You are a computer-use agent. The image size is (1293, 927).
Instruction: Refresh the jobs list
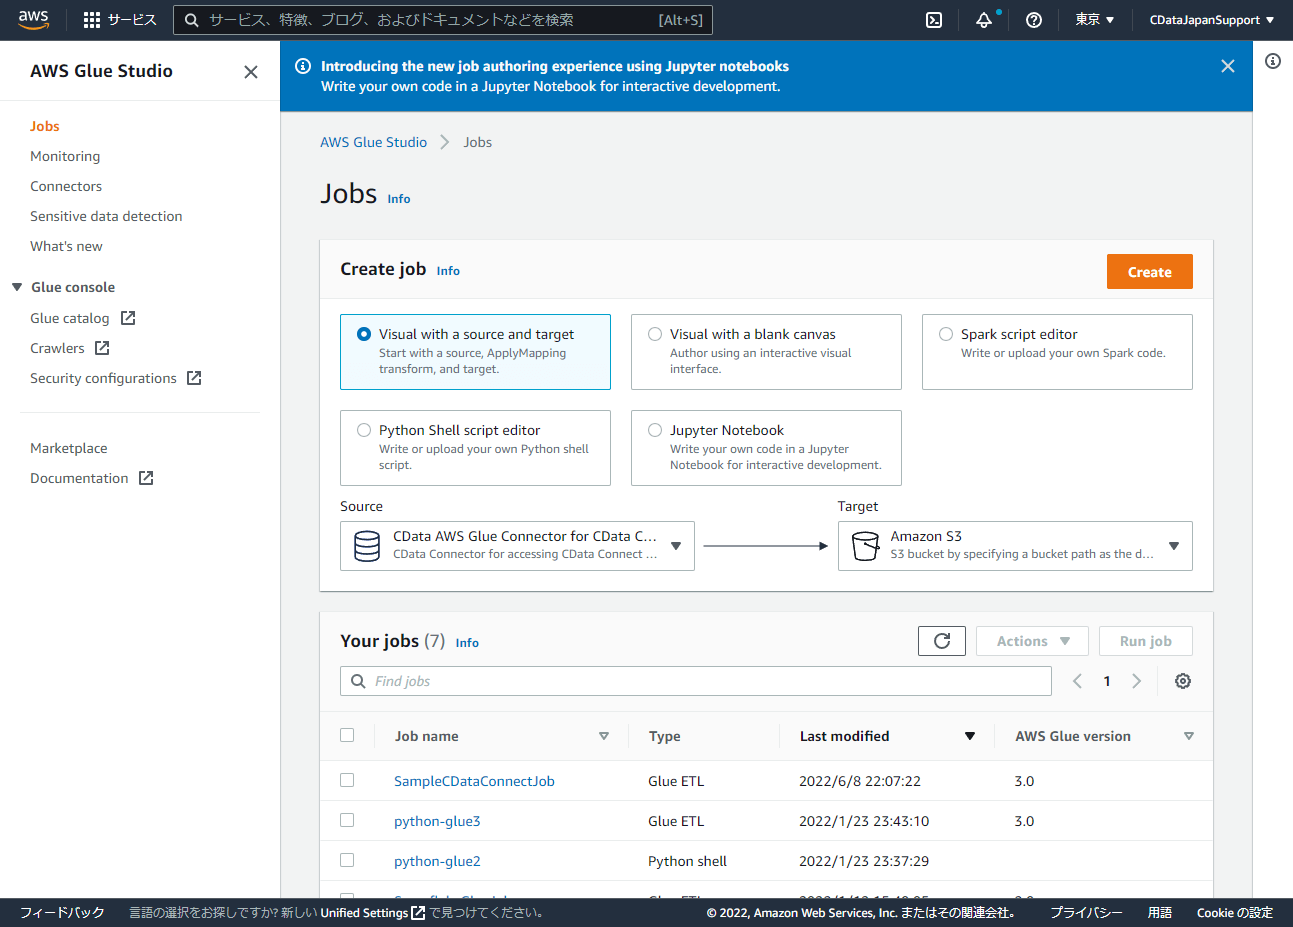pos(941,641)
